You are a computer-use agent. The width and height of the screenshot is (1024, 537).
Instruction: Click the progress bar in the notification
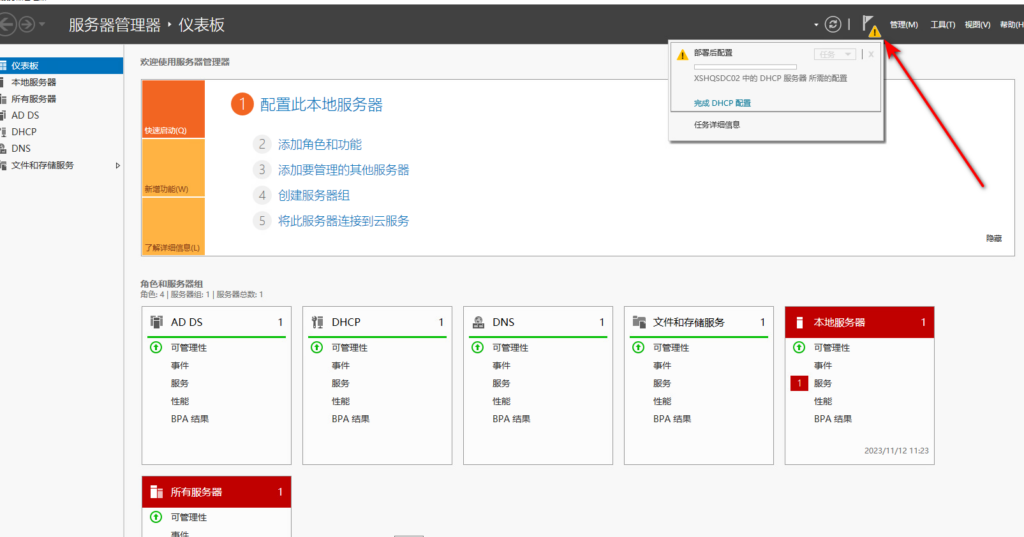tap(745, 67)
